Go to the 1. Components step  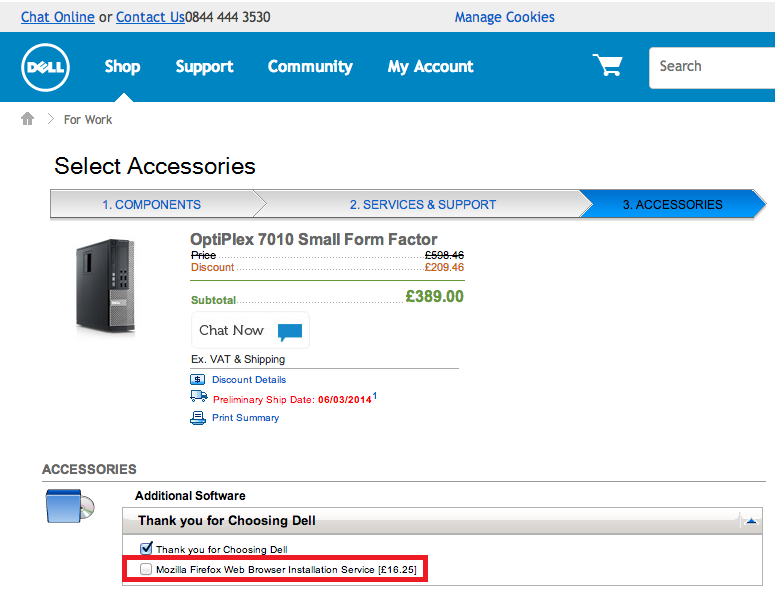151,204
